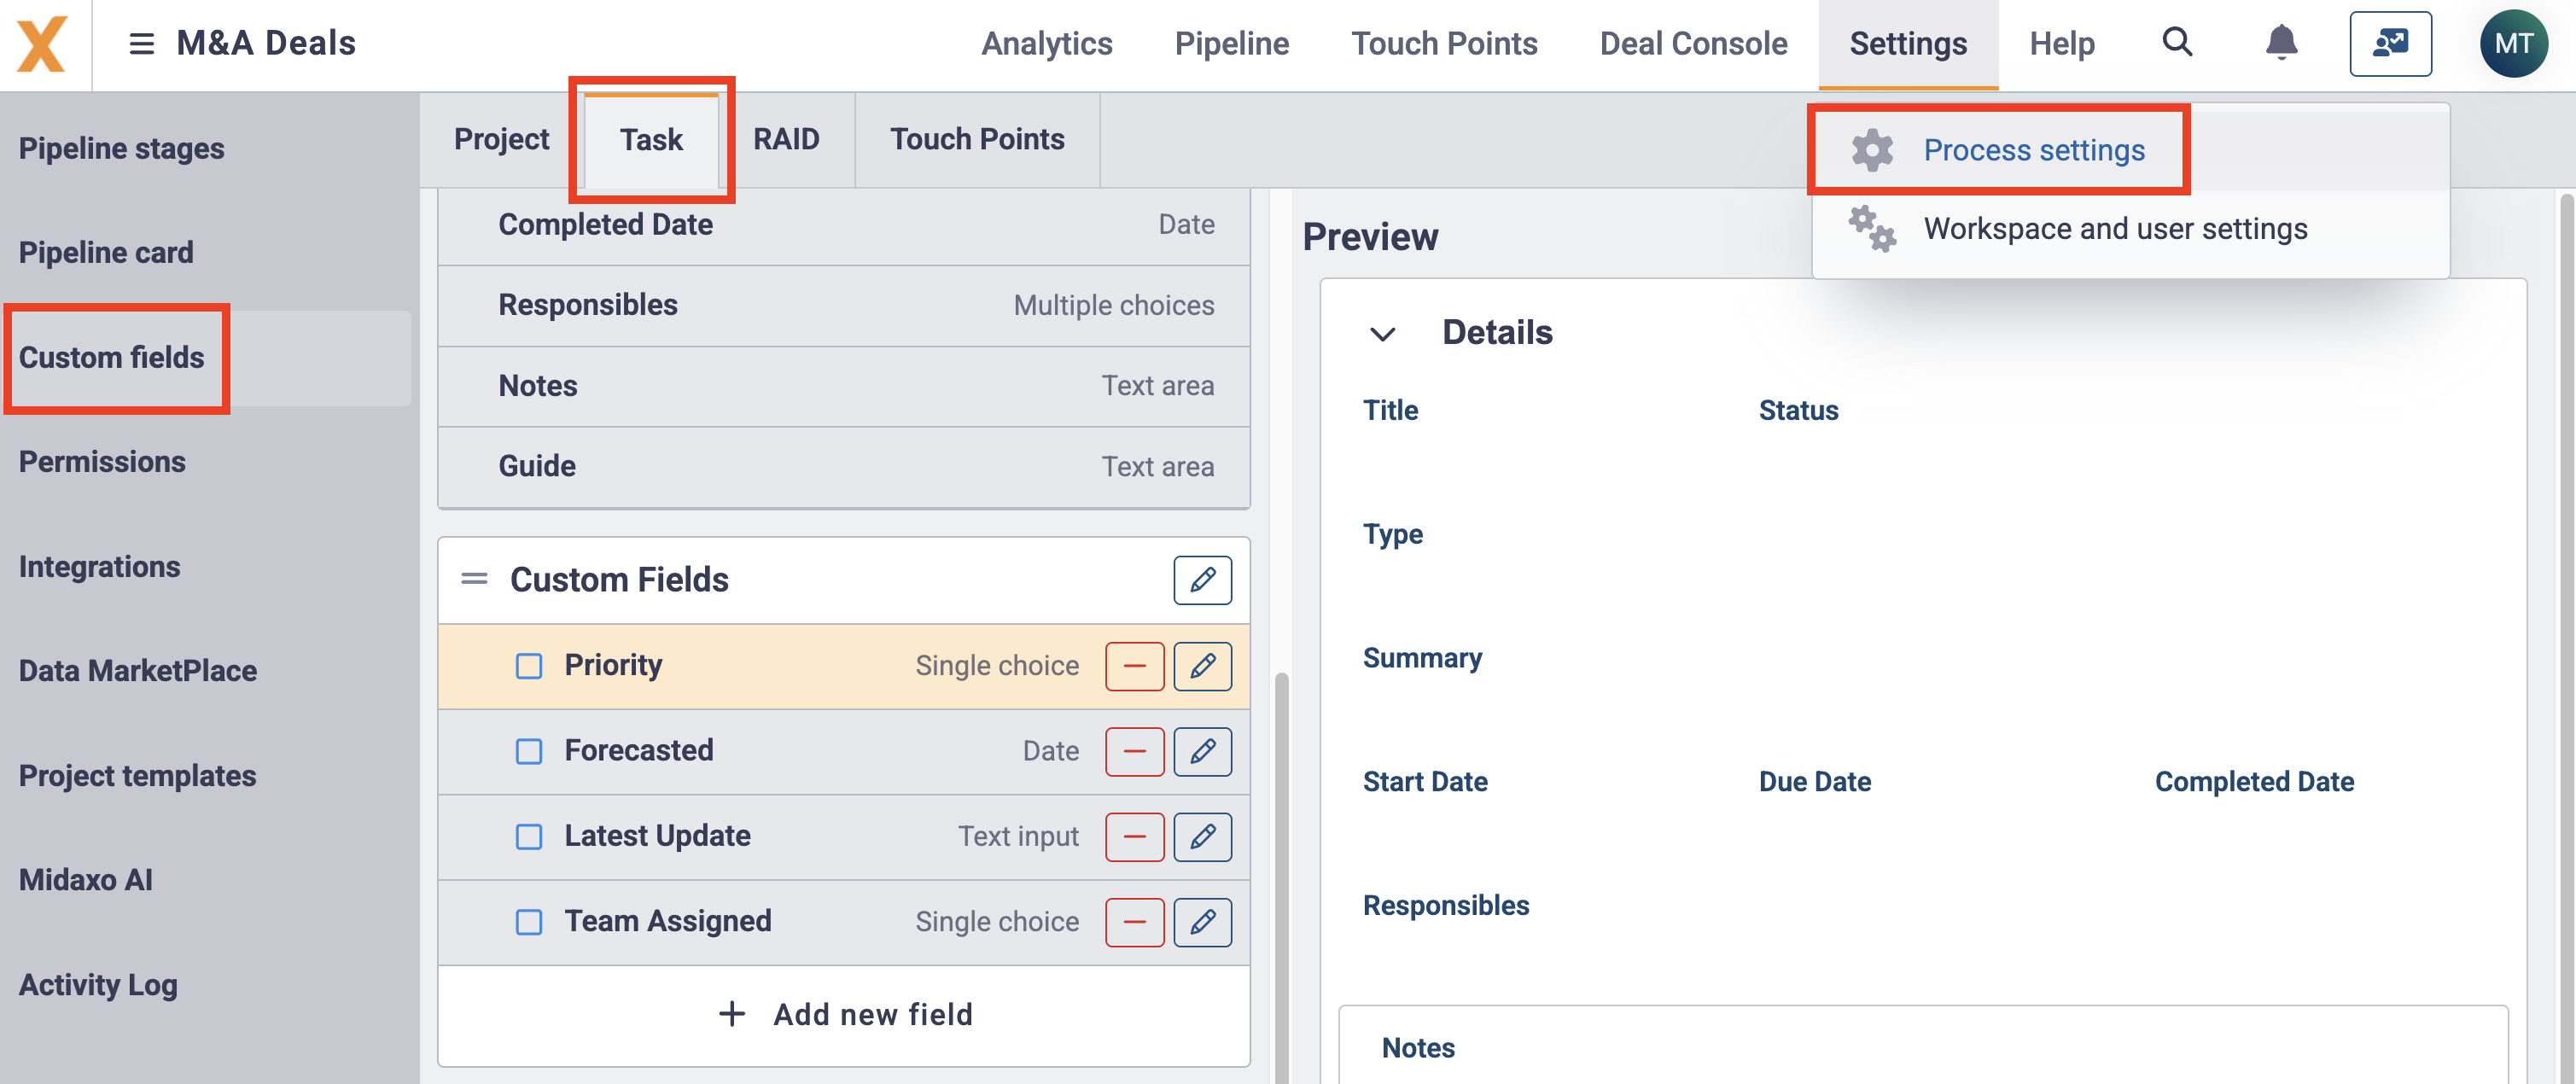This screenshot has width=2576, height=1084.
Task: Switch to the Touch Points settings tab
Action: [x=977, y=139]
